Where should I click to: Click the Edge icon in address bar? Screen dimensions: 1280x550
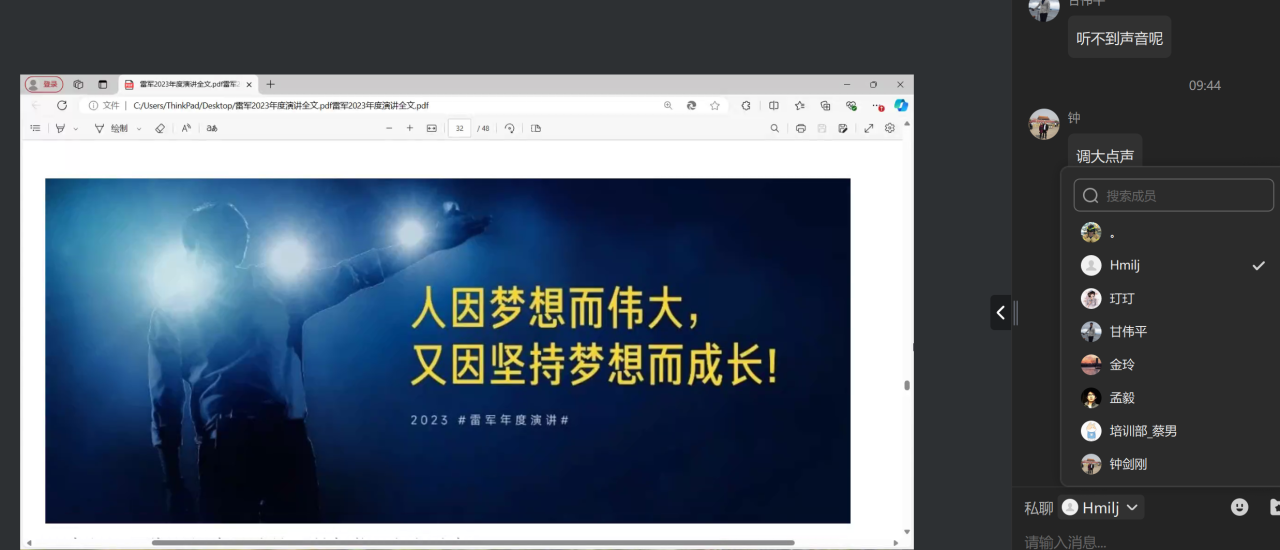tap(691, 105)
